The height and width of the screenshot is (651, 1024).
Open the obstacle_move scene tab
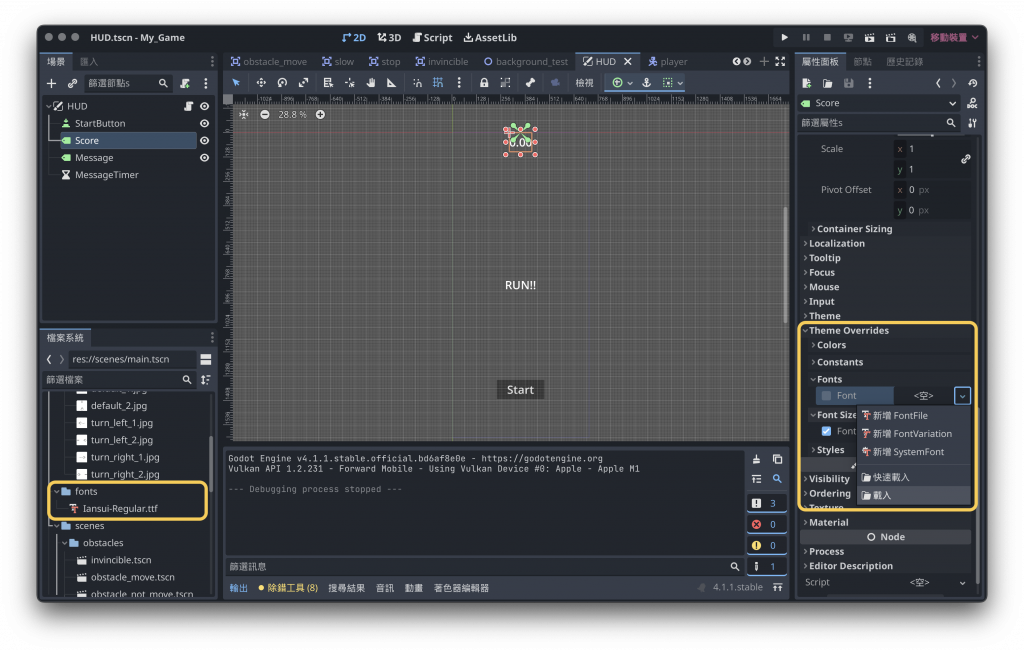pyautogui.click(x=268, y=61)
